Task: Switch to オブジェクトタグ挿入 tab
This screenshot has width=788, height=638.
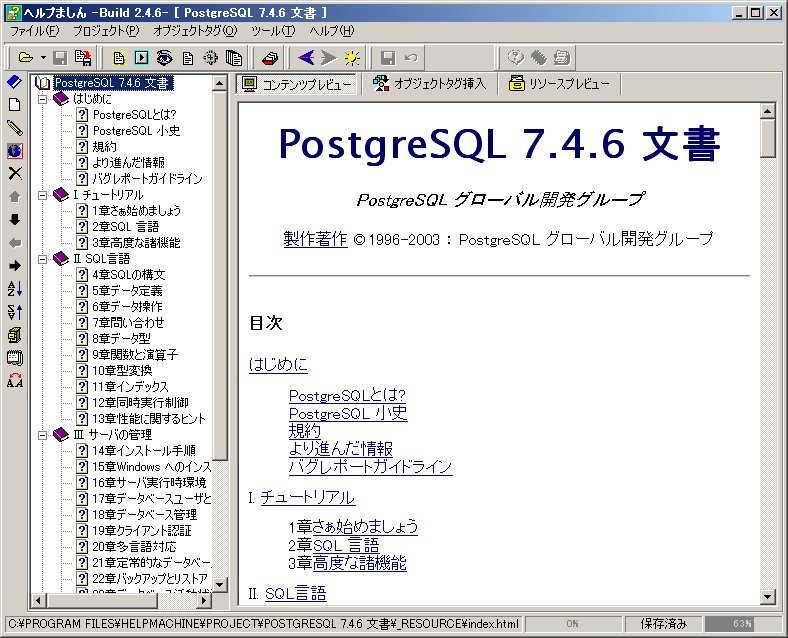Action: [x=429, y=84]
